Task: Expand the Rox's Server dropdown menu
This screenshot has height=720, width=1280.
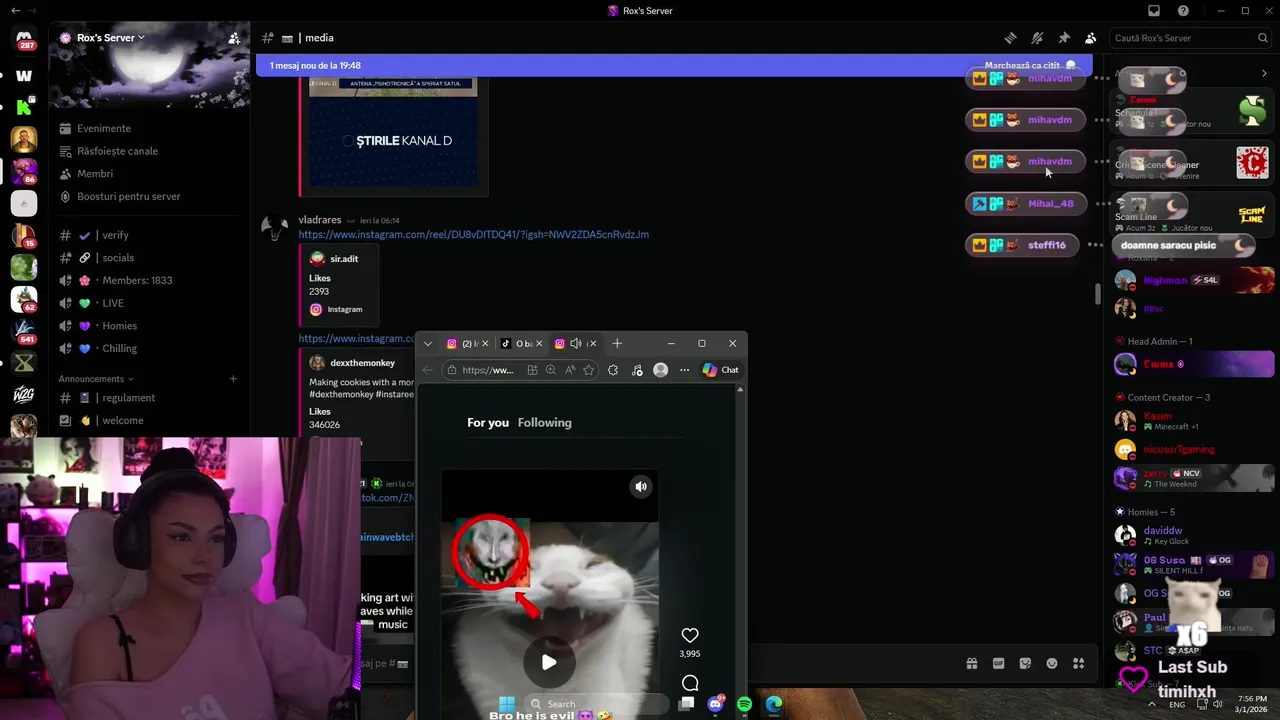Action: pos(141,38)
